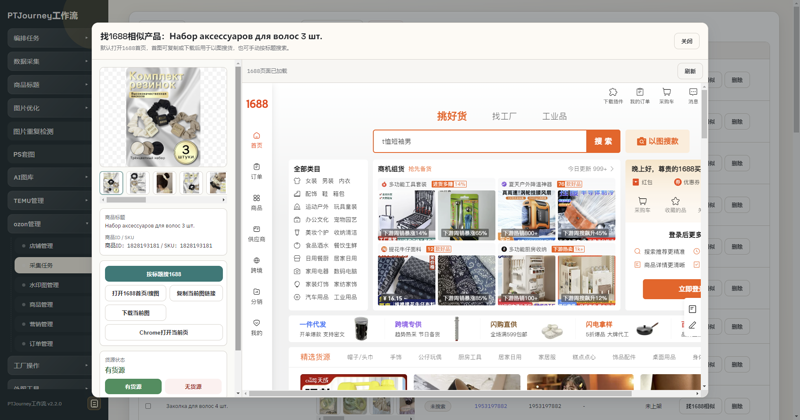
Task: Select the 汽车用品 category icon
Action: (297, 297)
